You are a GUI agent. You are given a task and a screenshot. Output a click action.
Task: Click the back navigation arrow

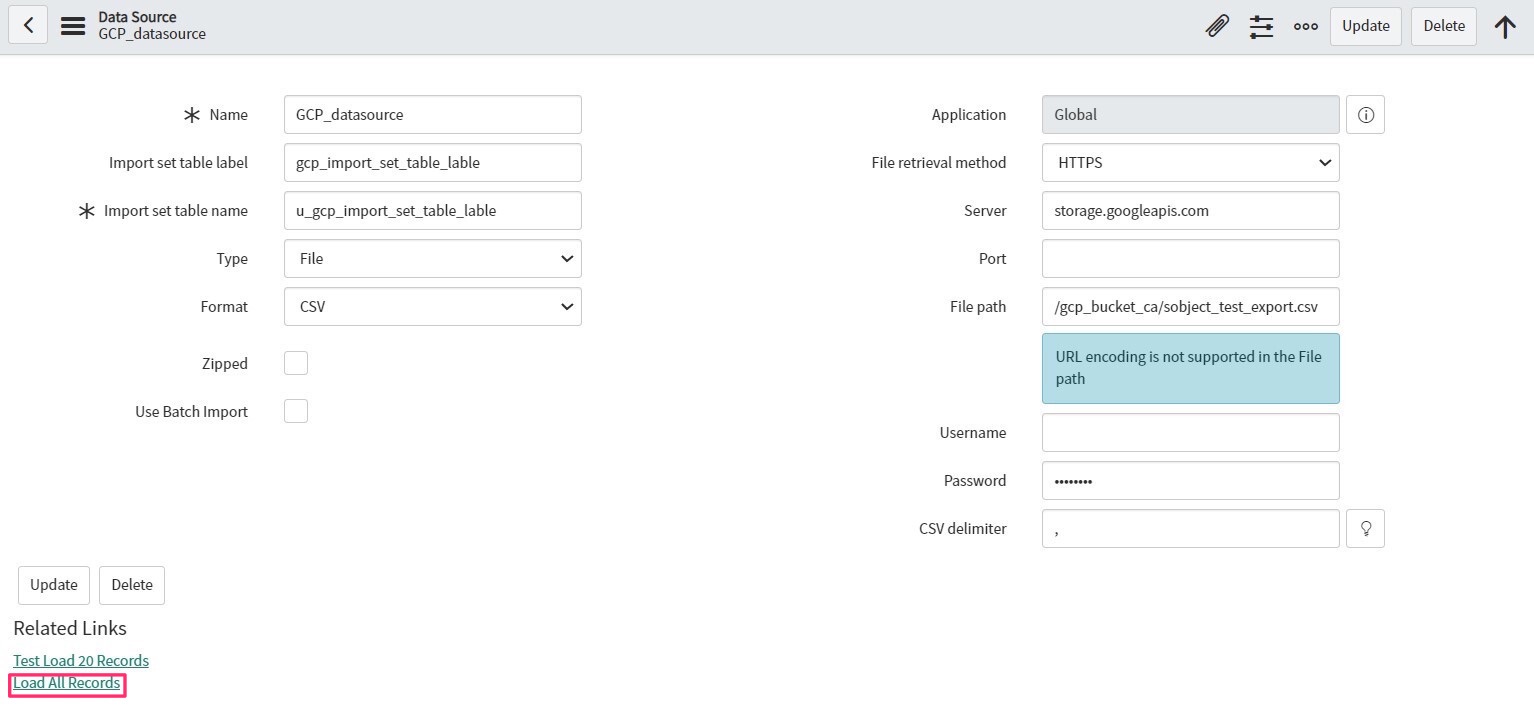point(27,24)
